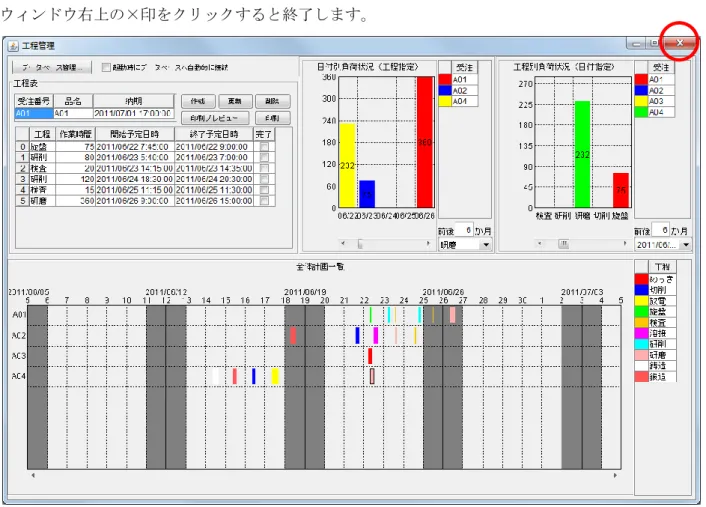Tick 完了 checkbox for row 2 検査
Viewport: 706px width, 507px height.
coord(264,168)
